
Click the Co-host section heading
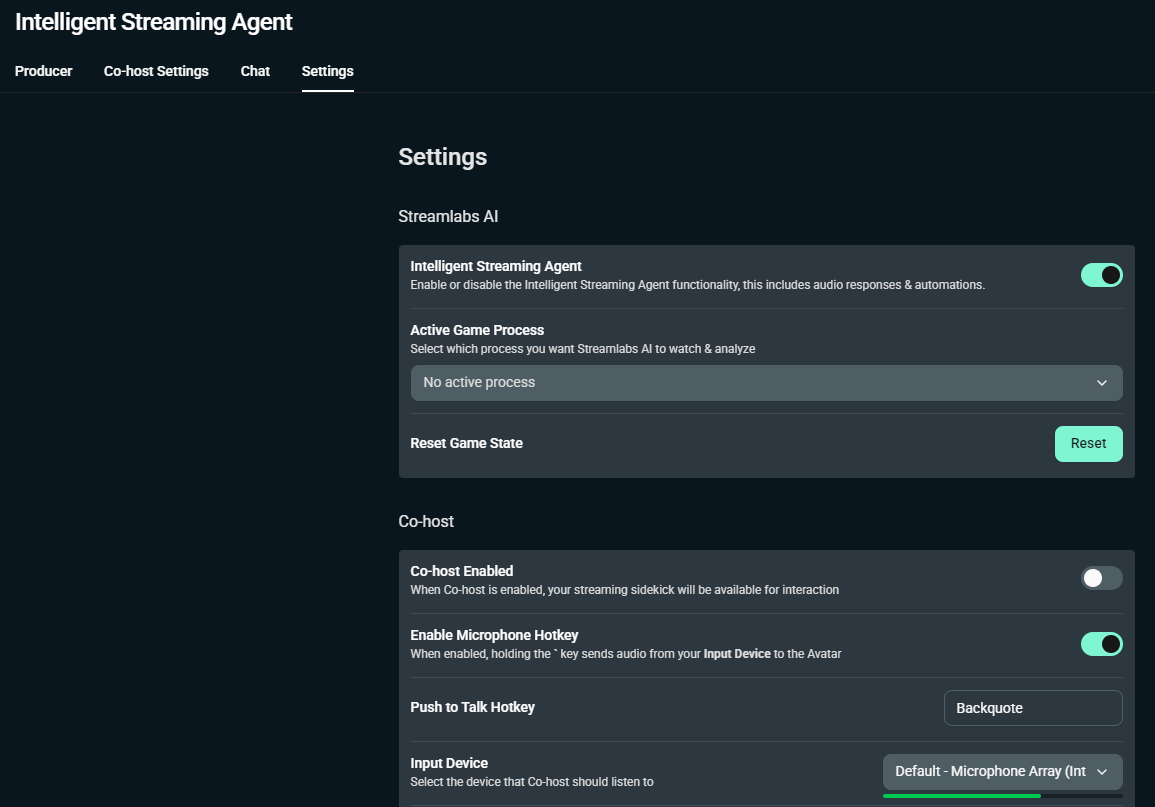pos(426,522)
